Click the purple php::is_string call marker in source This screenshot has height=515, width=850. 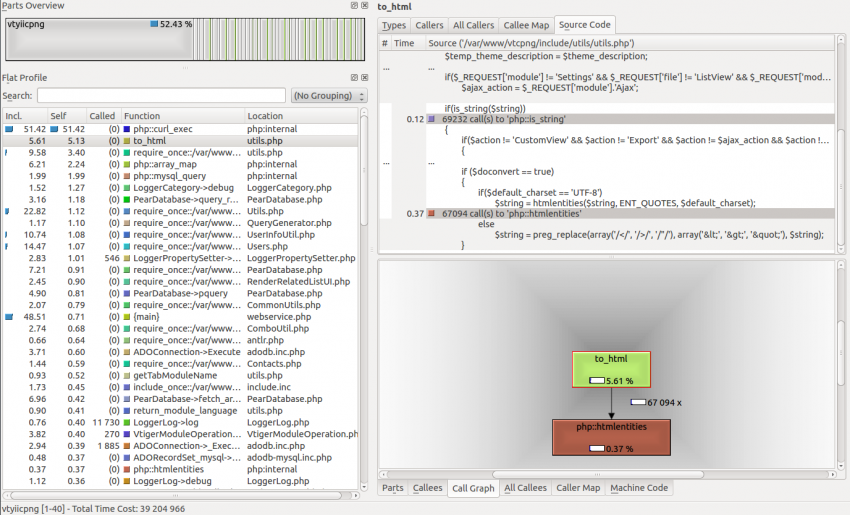(431, 119)
